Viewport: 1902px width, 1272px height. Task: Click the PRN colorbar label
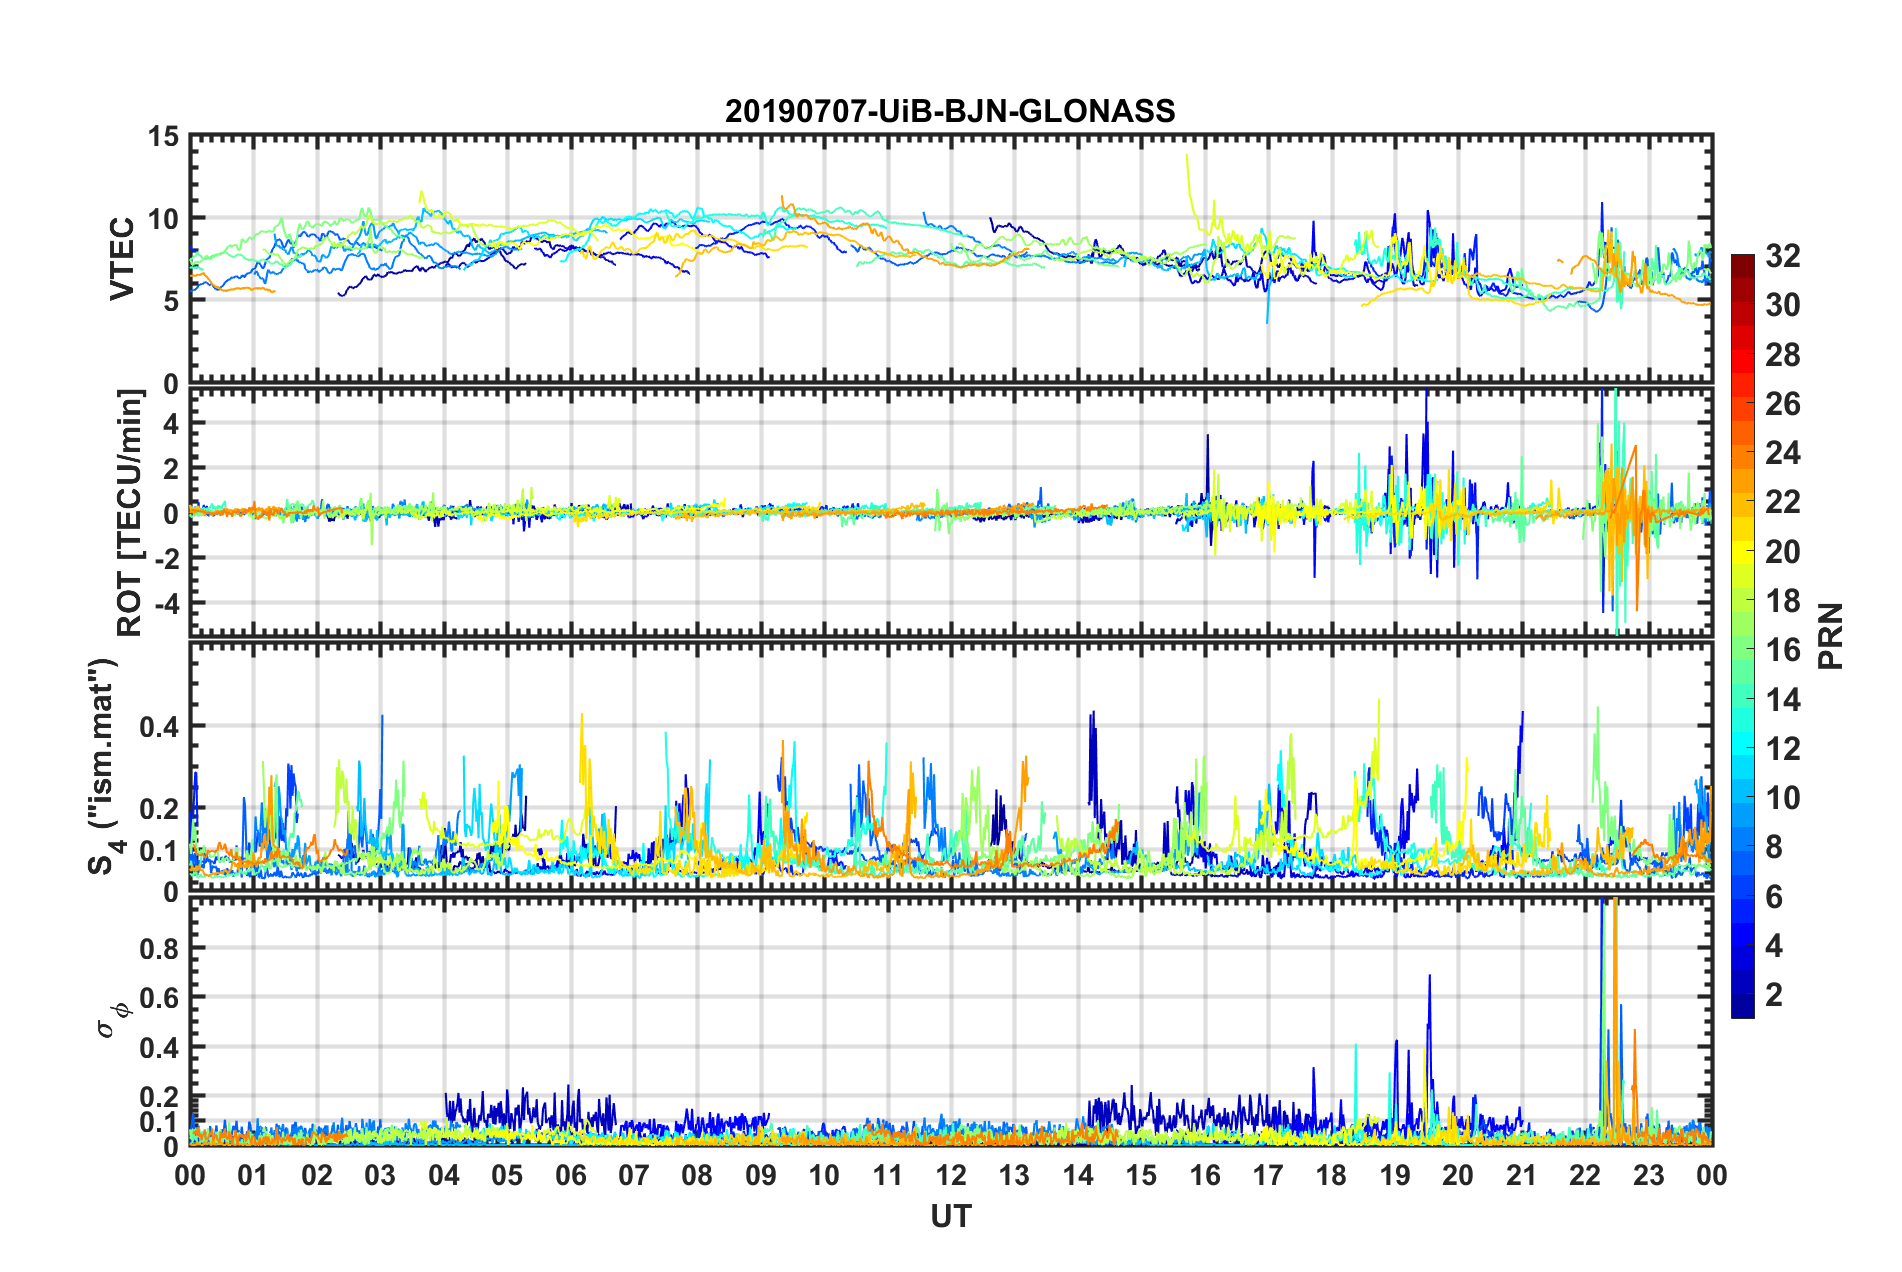tap(1831, 636)
